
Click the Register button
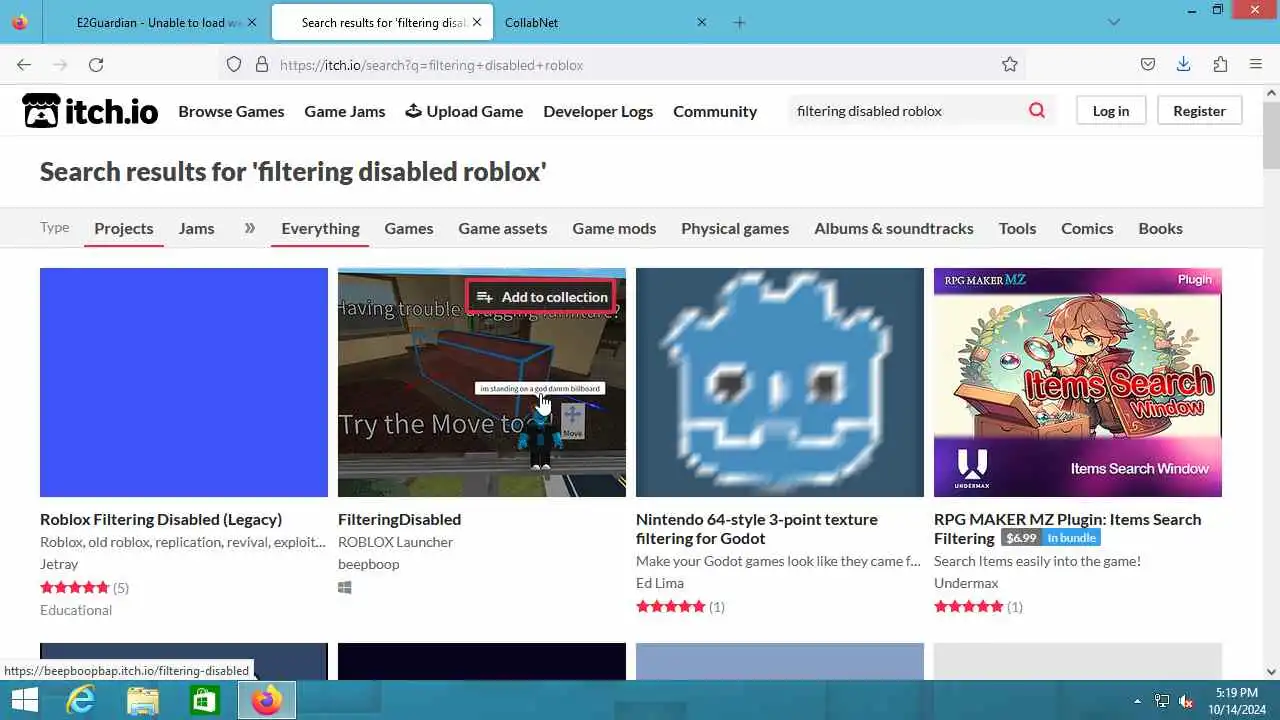[x=1199, y=111]
